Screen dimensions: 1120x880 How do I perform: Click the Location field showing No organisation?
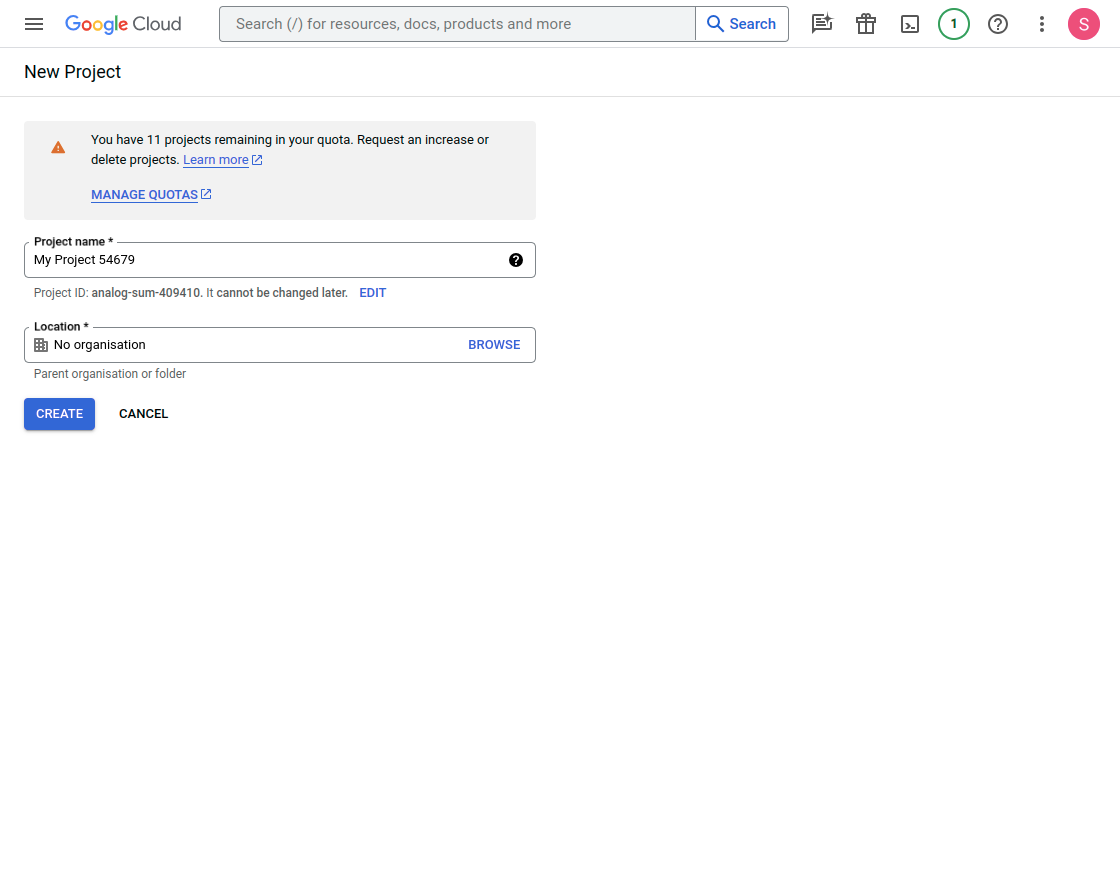coord(280,345)
